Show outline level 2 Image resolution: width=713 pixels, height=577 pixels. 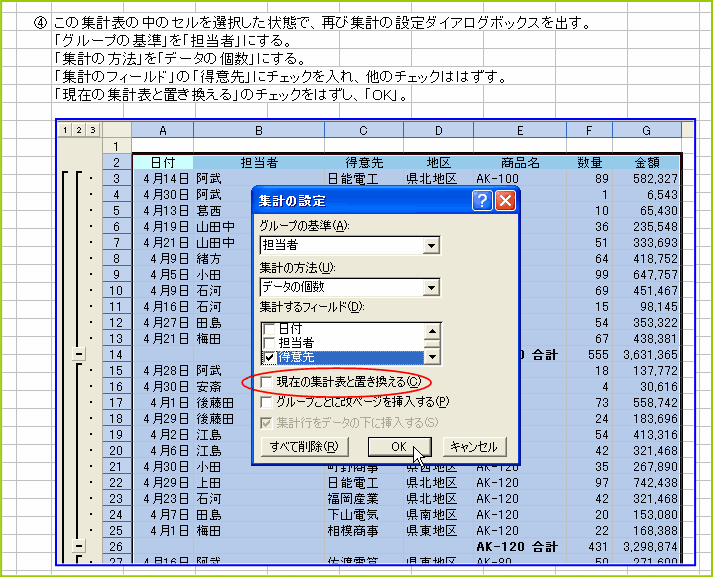[79, 130]
